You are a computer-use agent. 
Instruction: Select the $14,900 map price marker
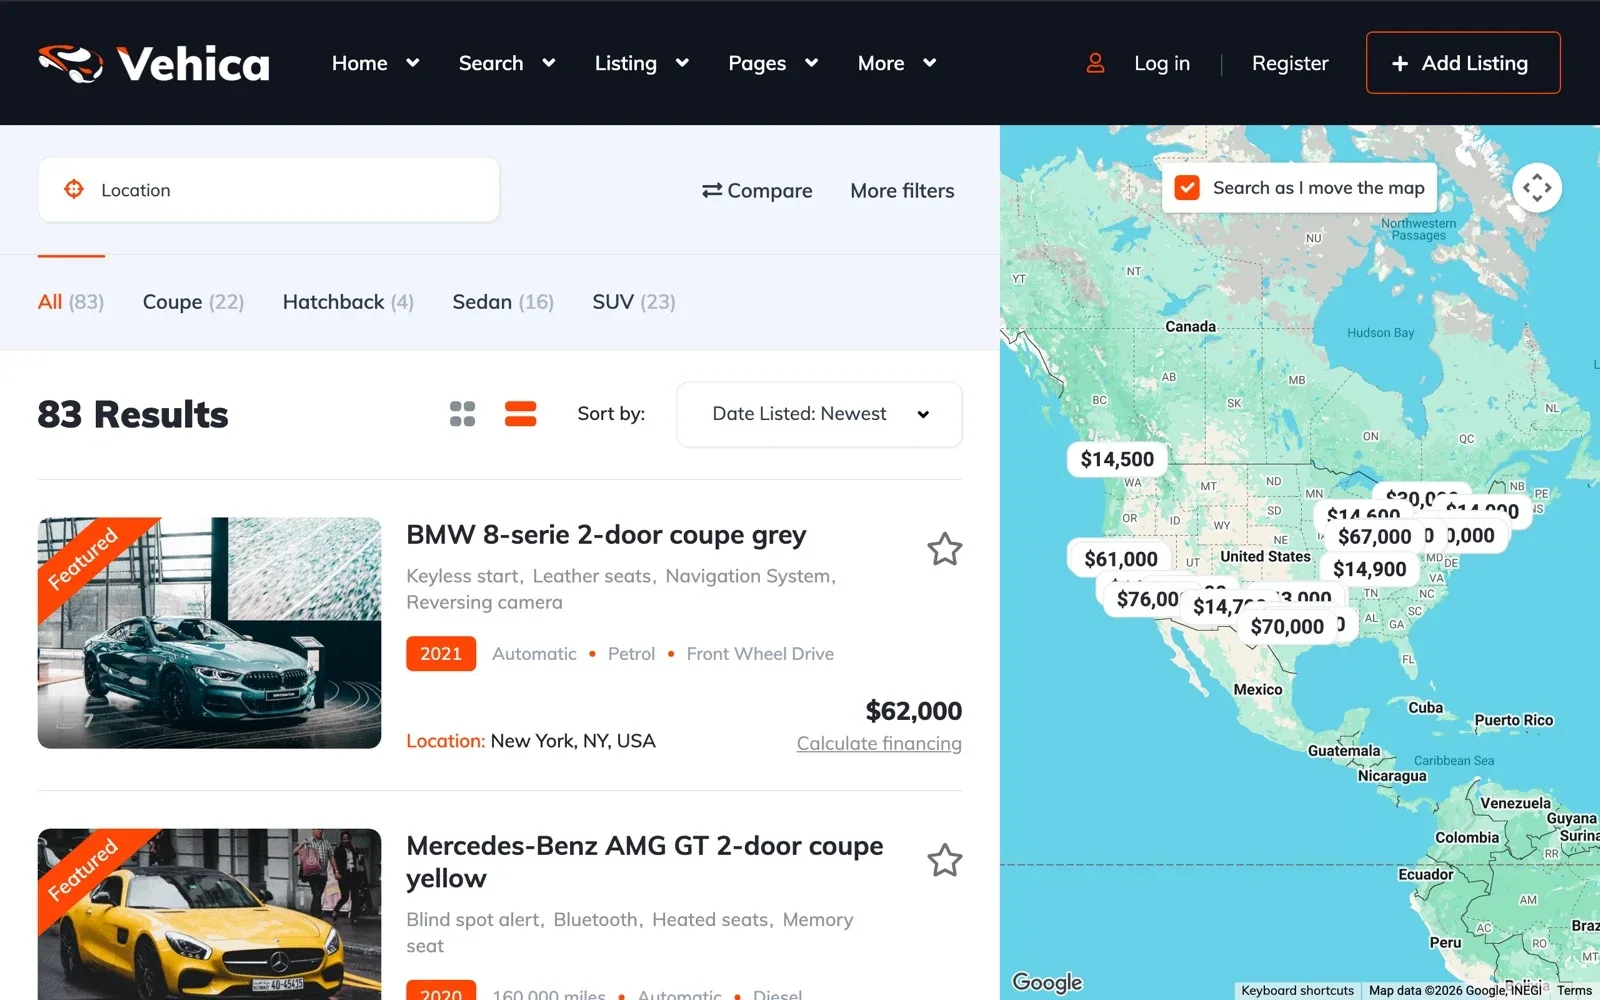[1369, 569]
